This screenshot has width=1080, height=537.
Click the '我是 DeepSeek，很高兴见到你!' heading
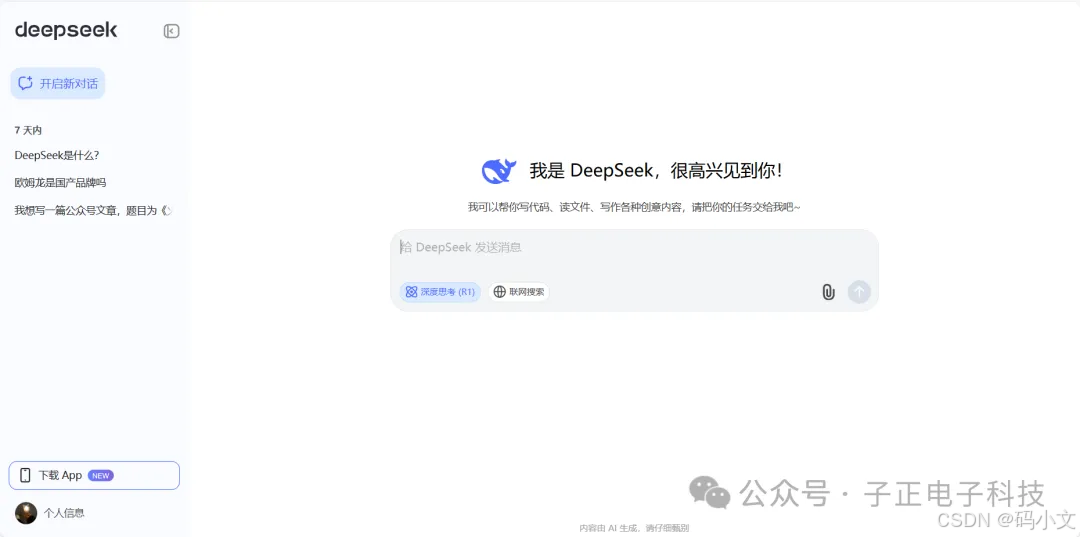click(656, 171)
